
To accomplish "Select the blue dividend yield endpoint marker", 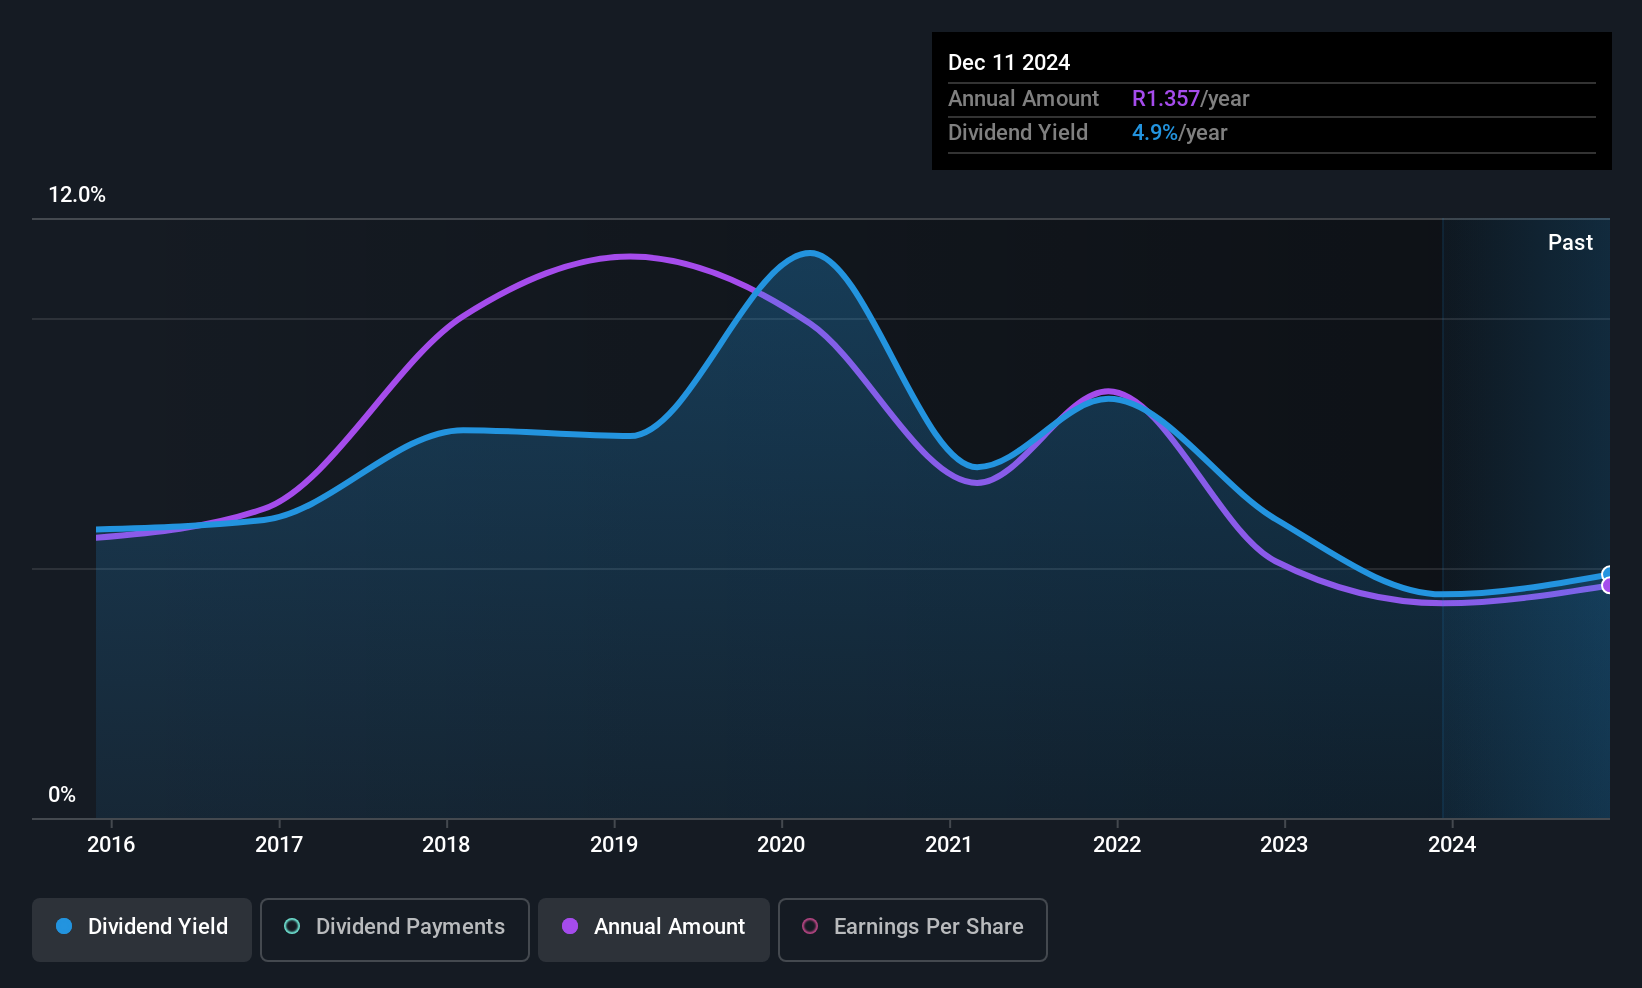I will point(1608,574).
